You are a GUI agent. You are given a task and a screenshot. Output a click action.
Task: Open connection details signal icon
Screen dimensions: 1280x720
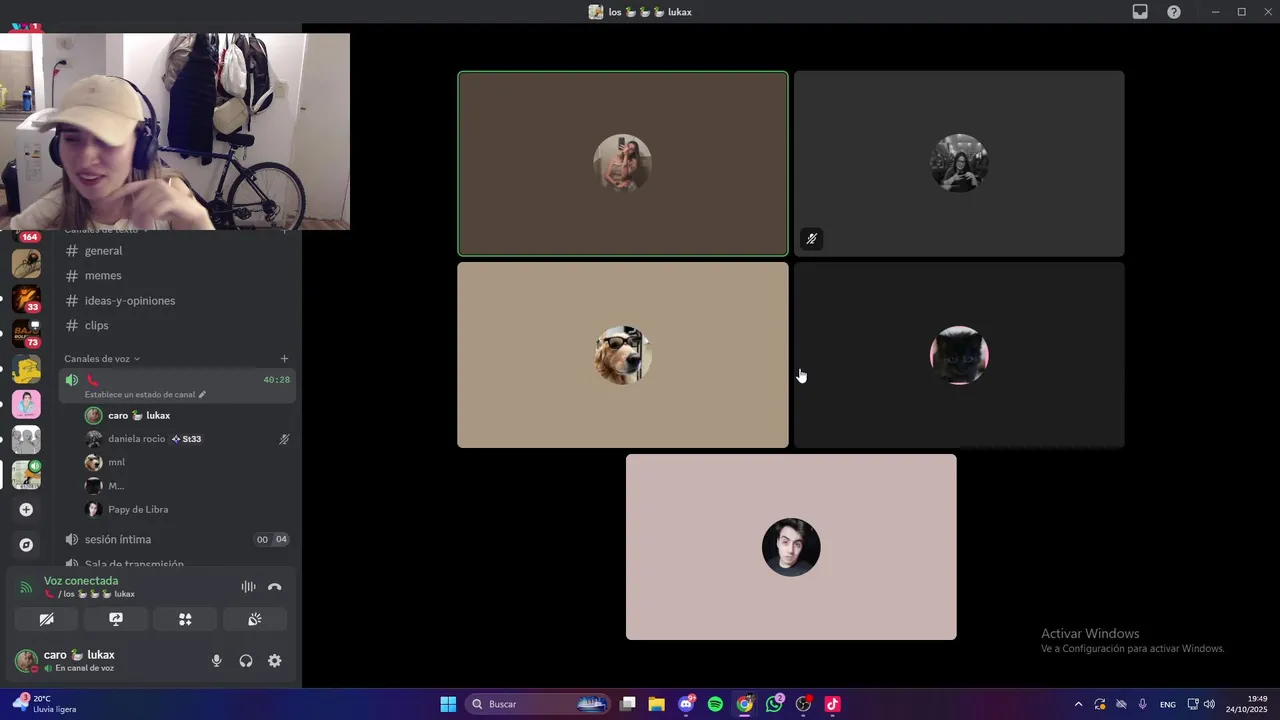[26, 587]
